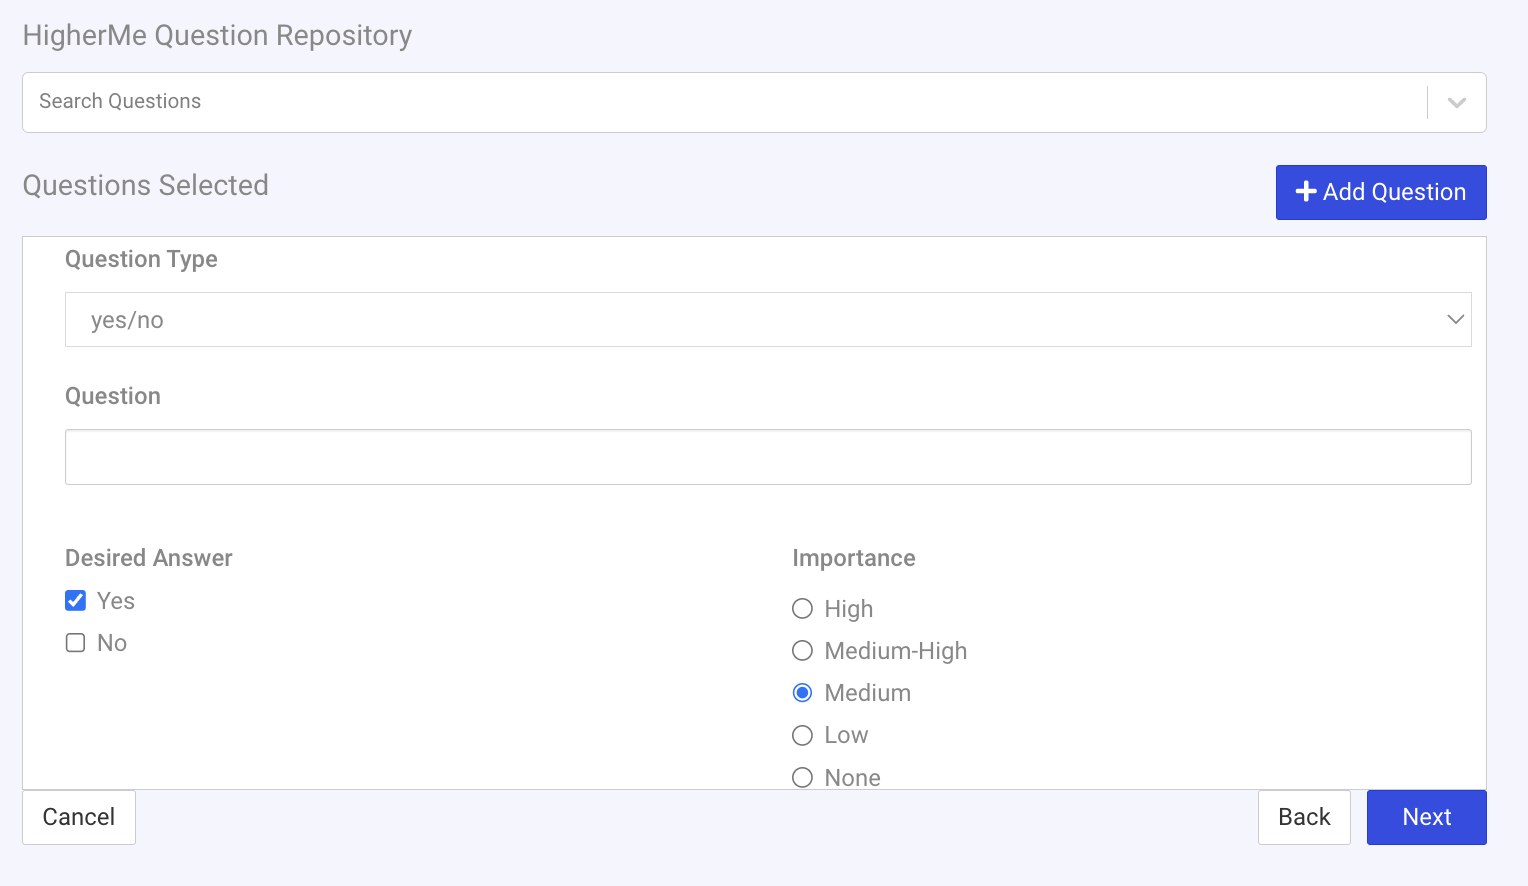This screenshot has height=886, width=1528.
Task: Check the No desired answer checkbox
Action: (75, 642)
